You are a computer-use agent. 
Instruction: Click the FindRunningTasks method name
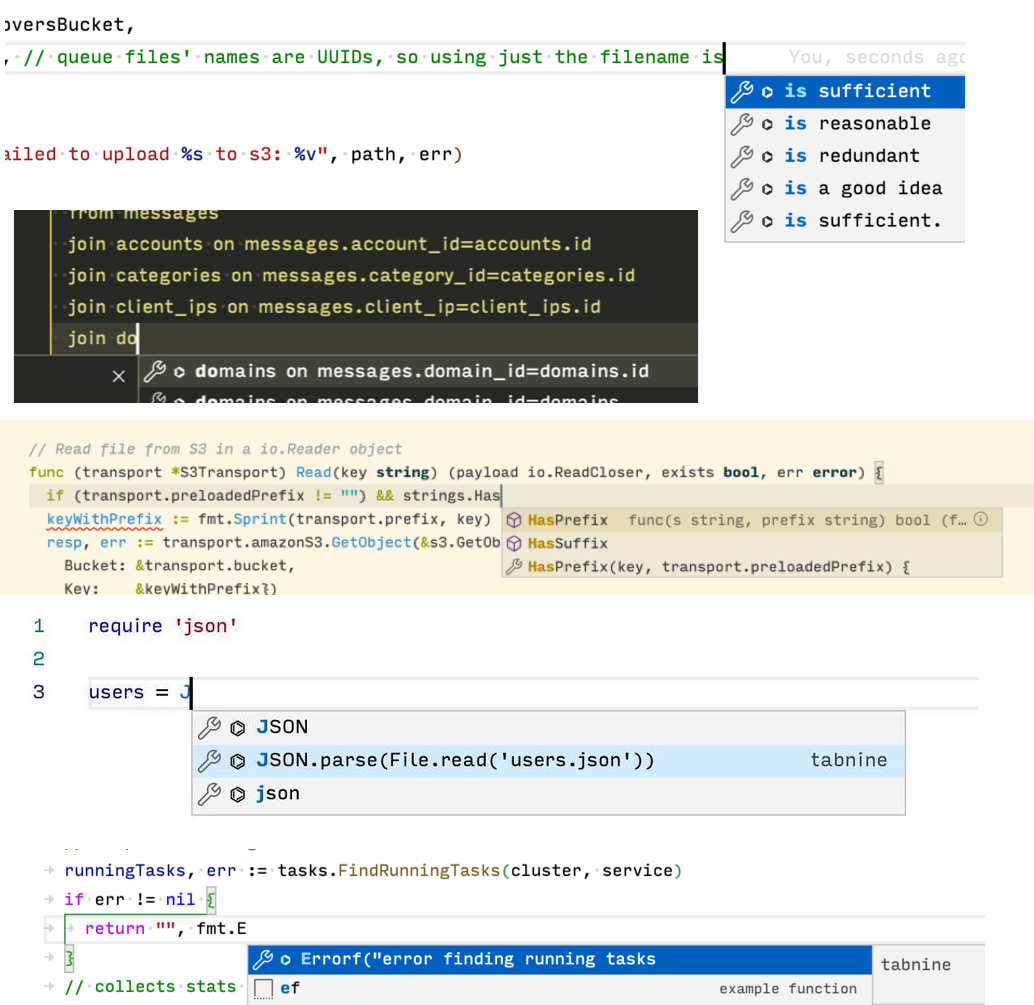tap(419, 870)
